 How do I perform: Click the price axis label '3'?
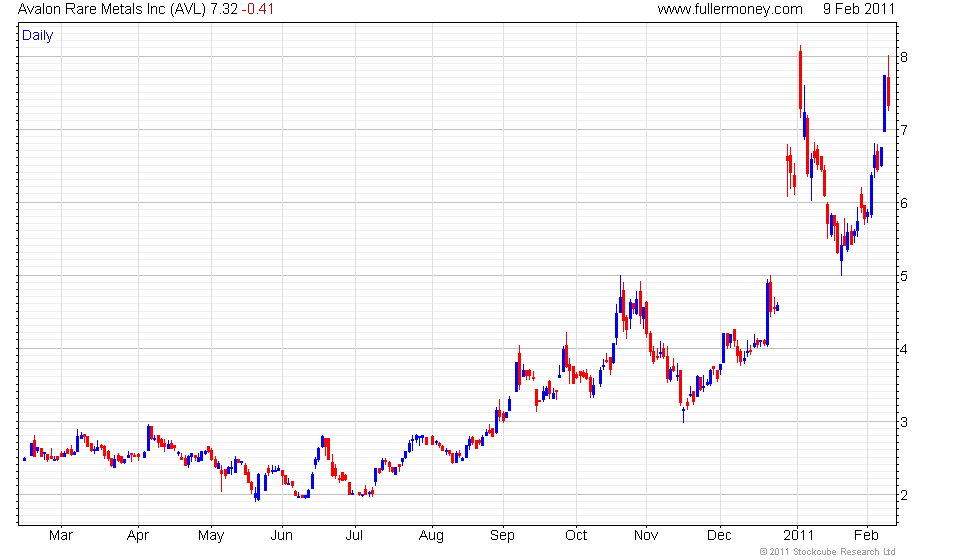(904, 422)
